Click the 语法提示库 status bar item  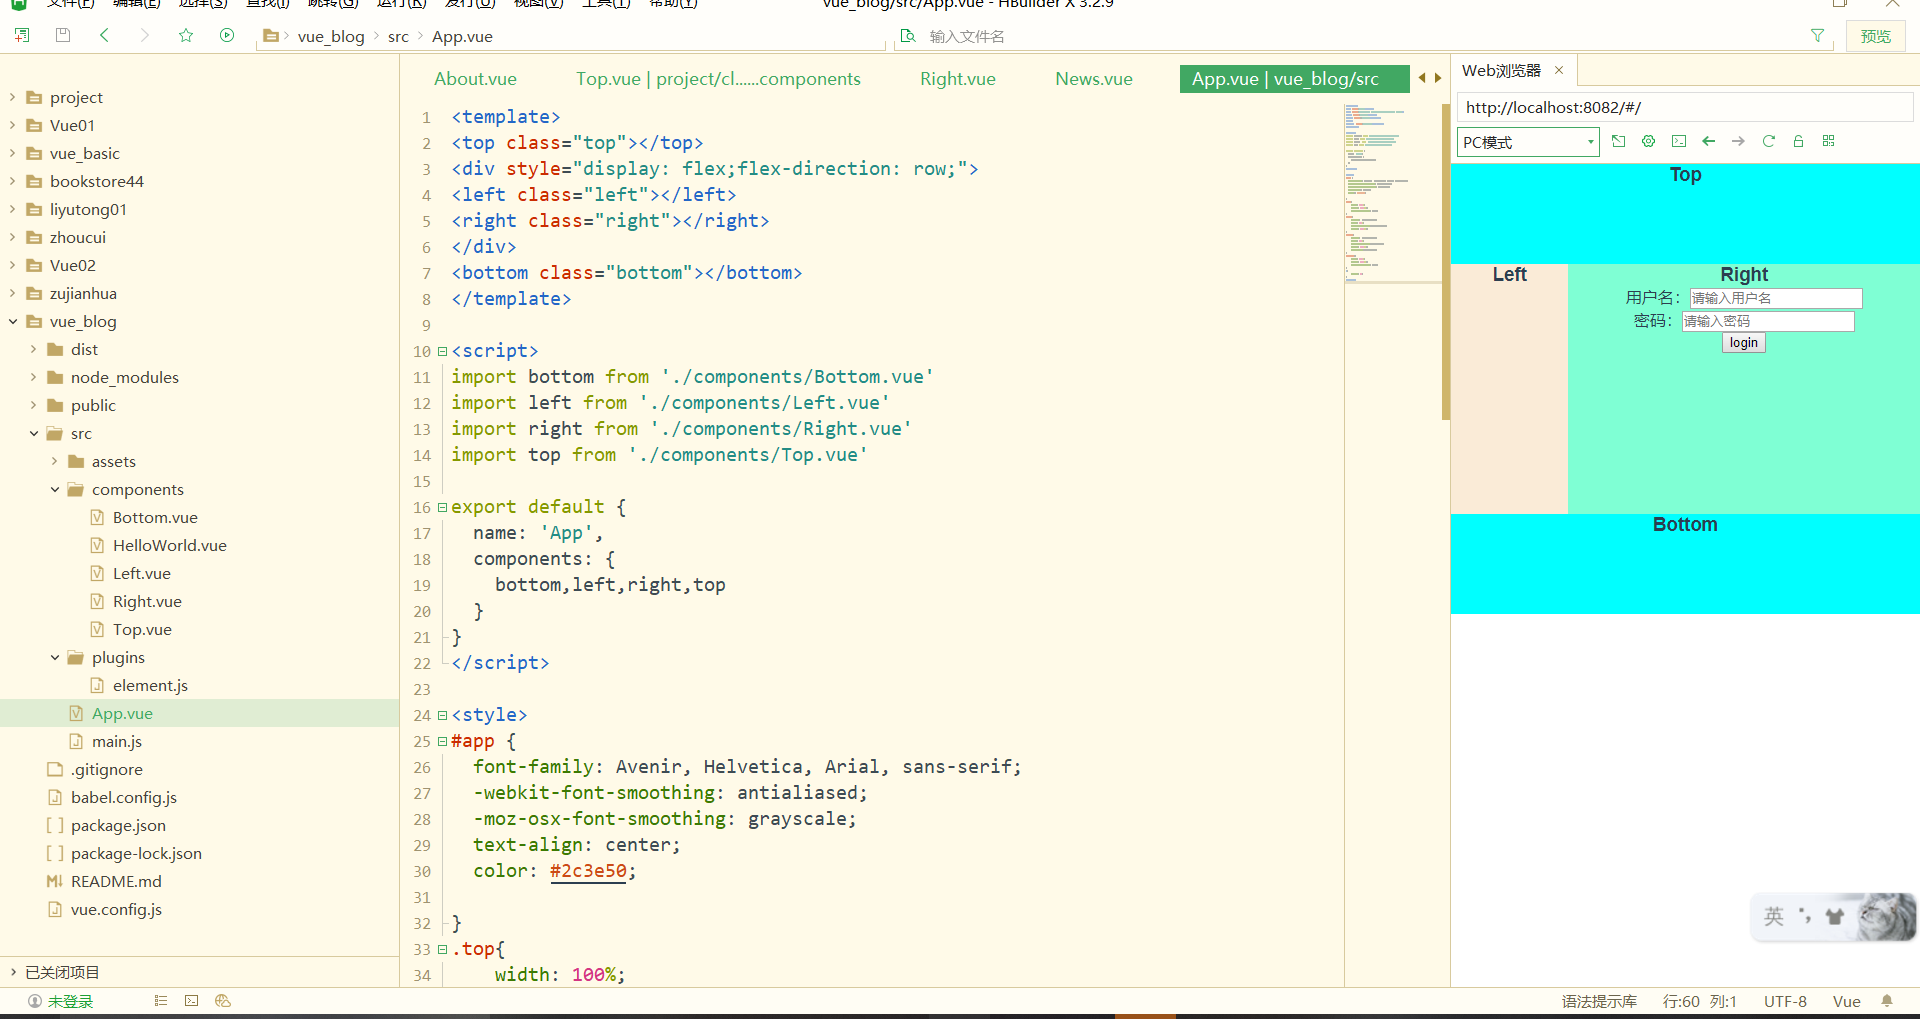[1599, 1001]
